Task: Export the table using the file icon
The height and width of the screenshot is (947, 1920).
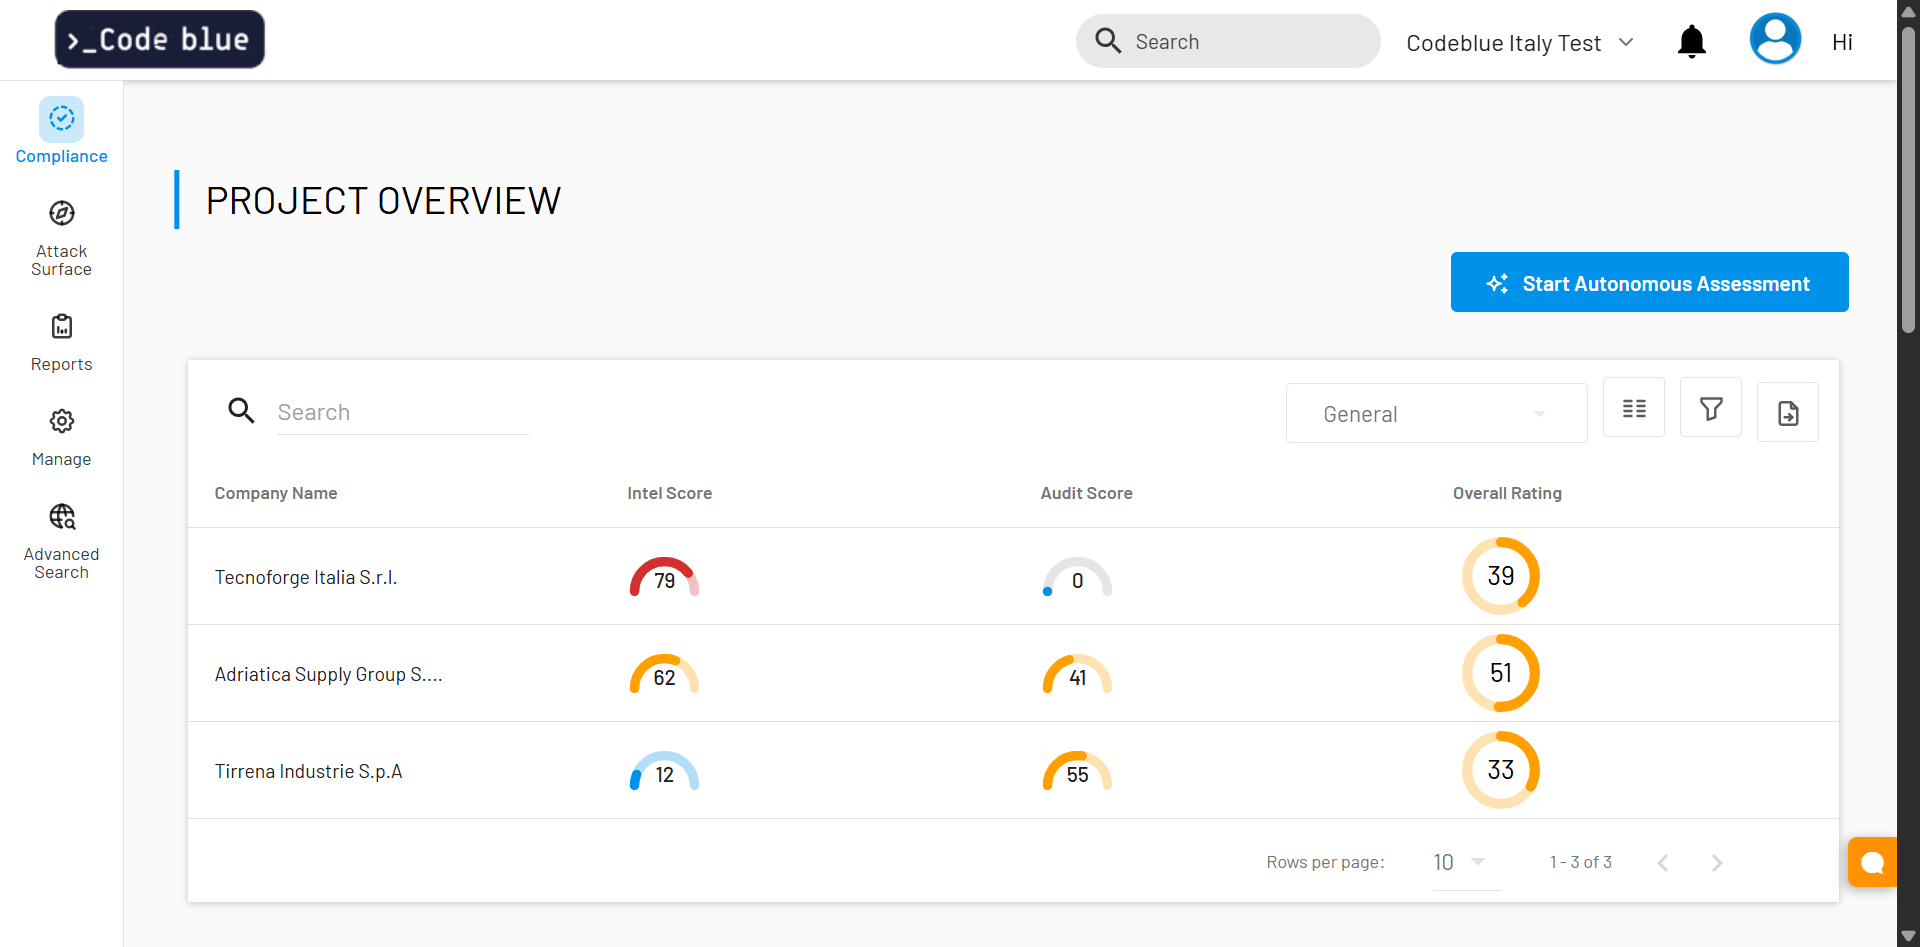Action: click(x=1787, y=412)
